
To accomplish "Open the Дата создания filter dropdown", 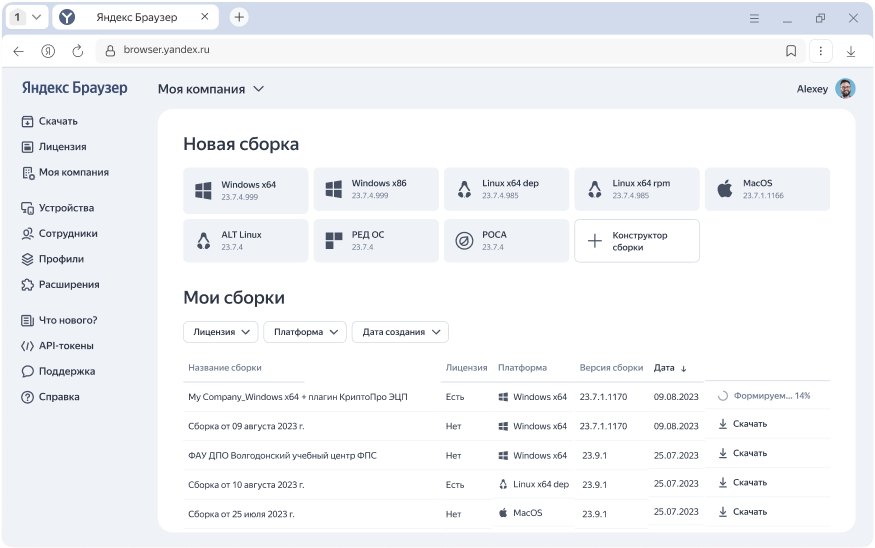I will (400, 332).
